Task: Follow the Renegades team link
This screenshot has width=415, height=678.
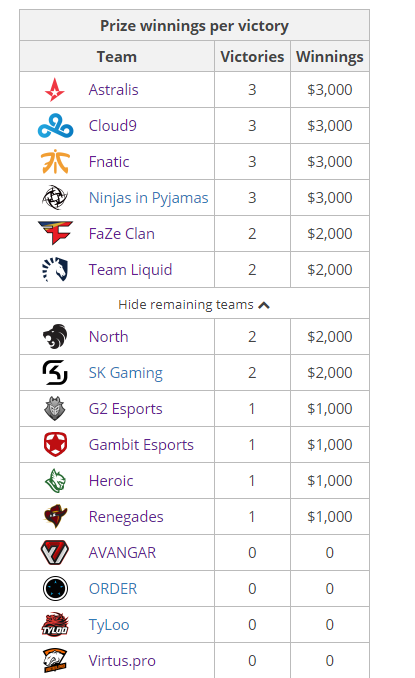Action: coord(126,517)
